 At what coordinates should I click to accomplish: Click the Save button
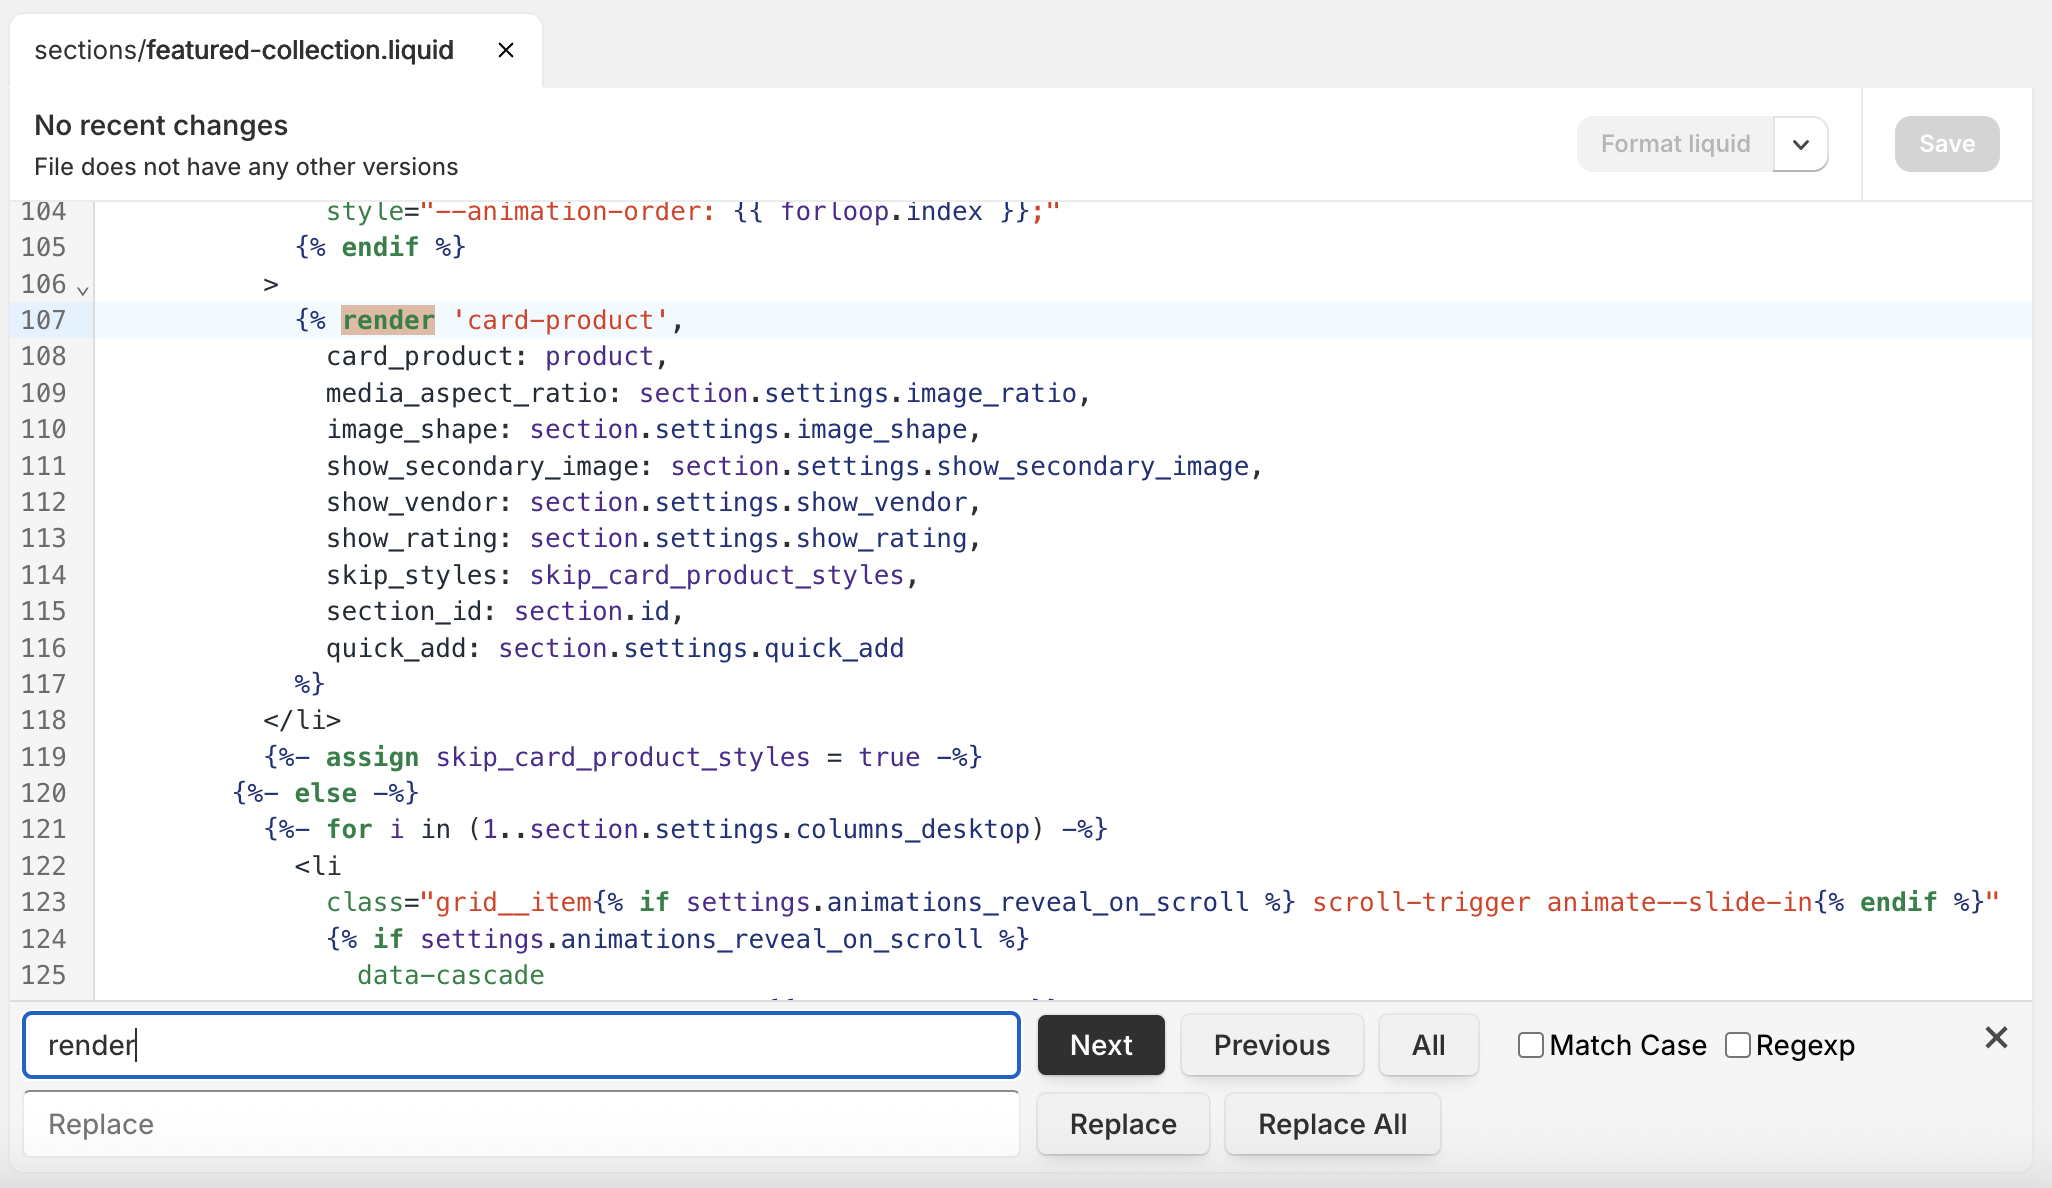(1946, 144)
